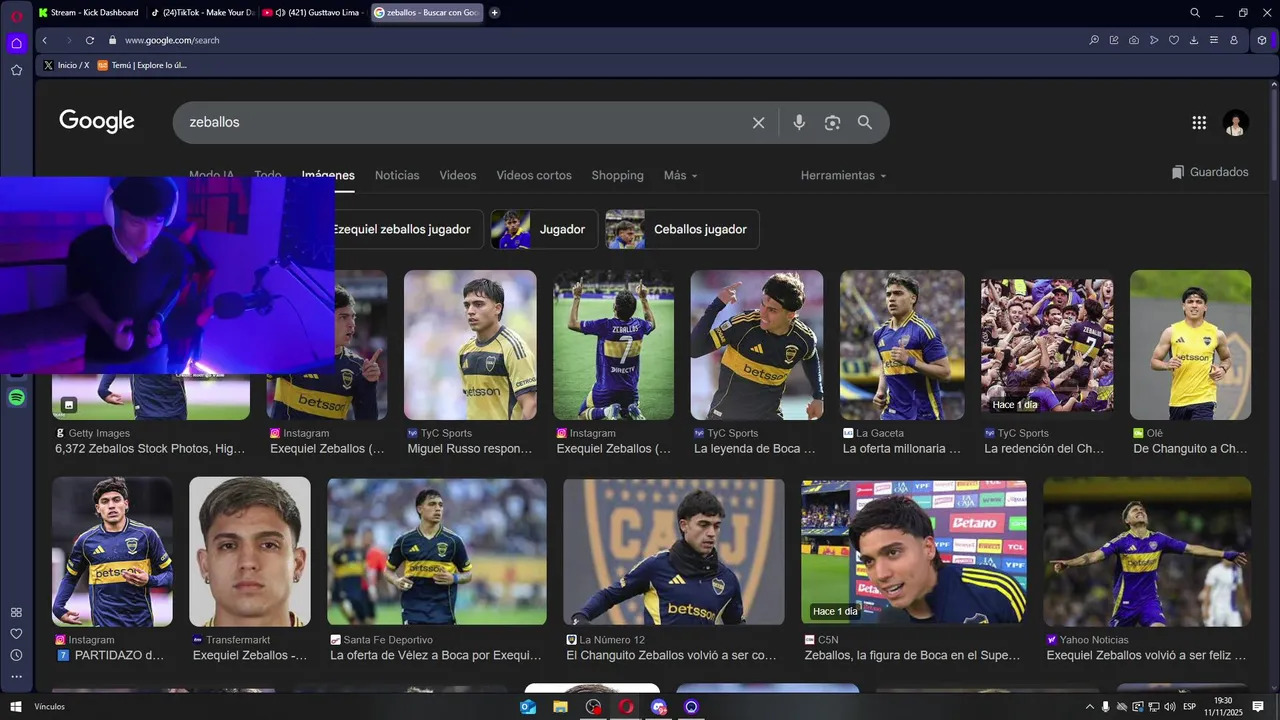The height and width of the screenshot is (720, 1280).
Task: Filter by Jugador chip
Action: tap(544, 229)
